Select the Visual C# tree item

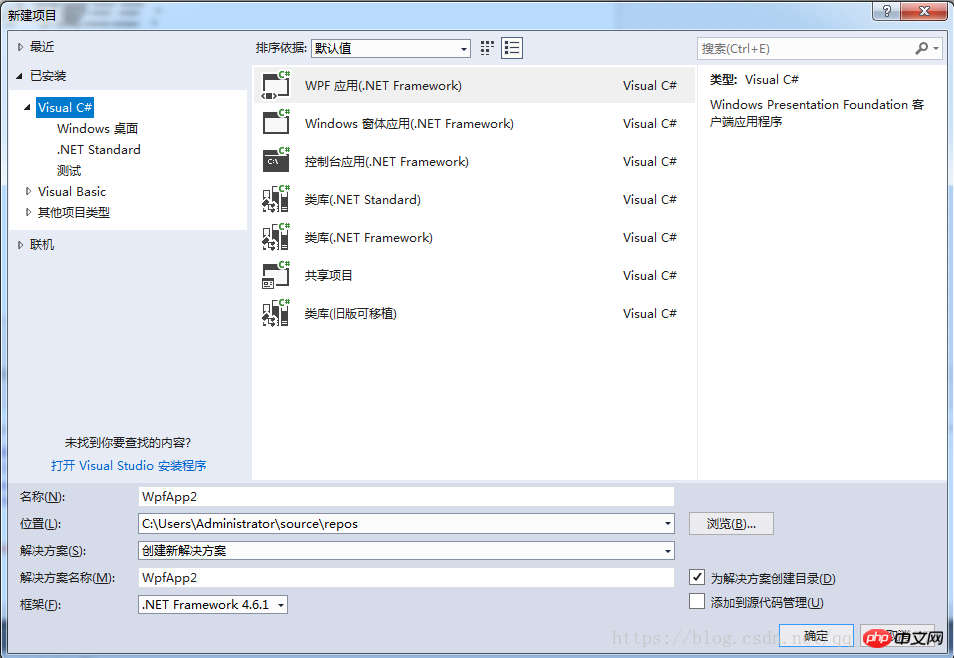[65, 107]
